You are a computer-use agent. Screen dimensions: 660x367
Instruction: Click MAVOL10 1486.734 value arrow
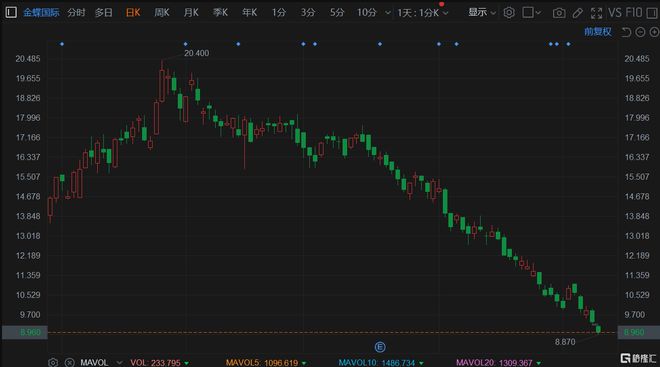pos(421,363)
